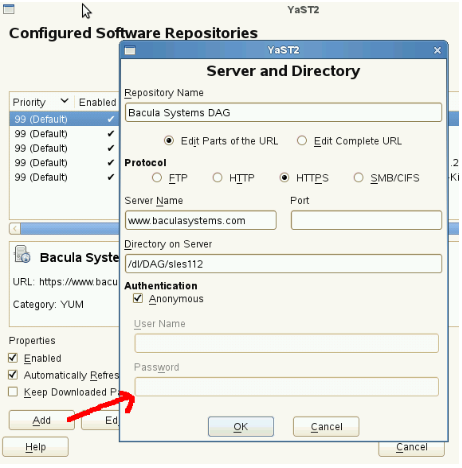
Task: Click Cancel in the main repositories window
Action: coord(412,449)
